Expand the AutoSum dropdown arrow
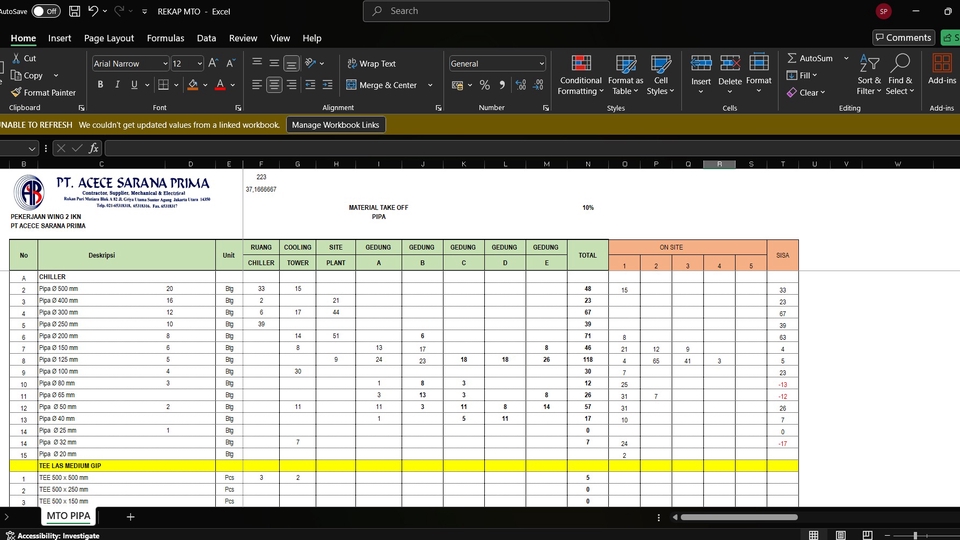 pos(846,58)
